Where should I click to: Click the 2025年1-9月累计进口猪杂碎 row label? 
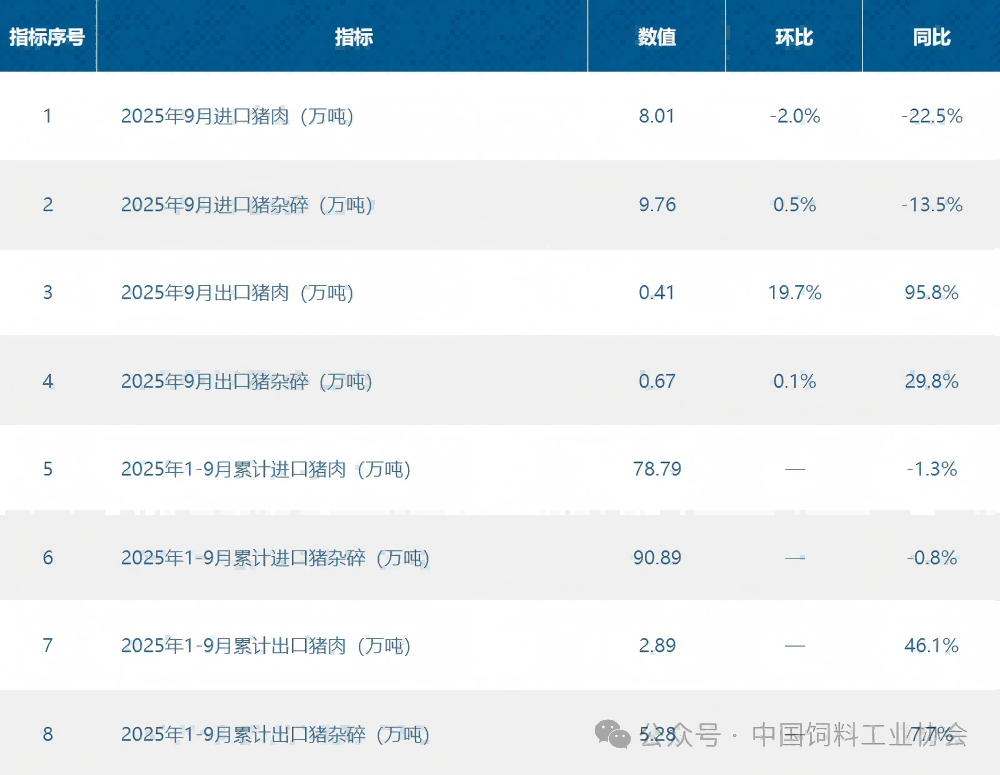pos(275,557)
